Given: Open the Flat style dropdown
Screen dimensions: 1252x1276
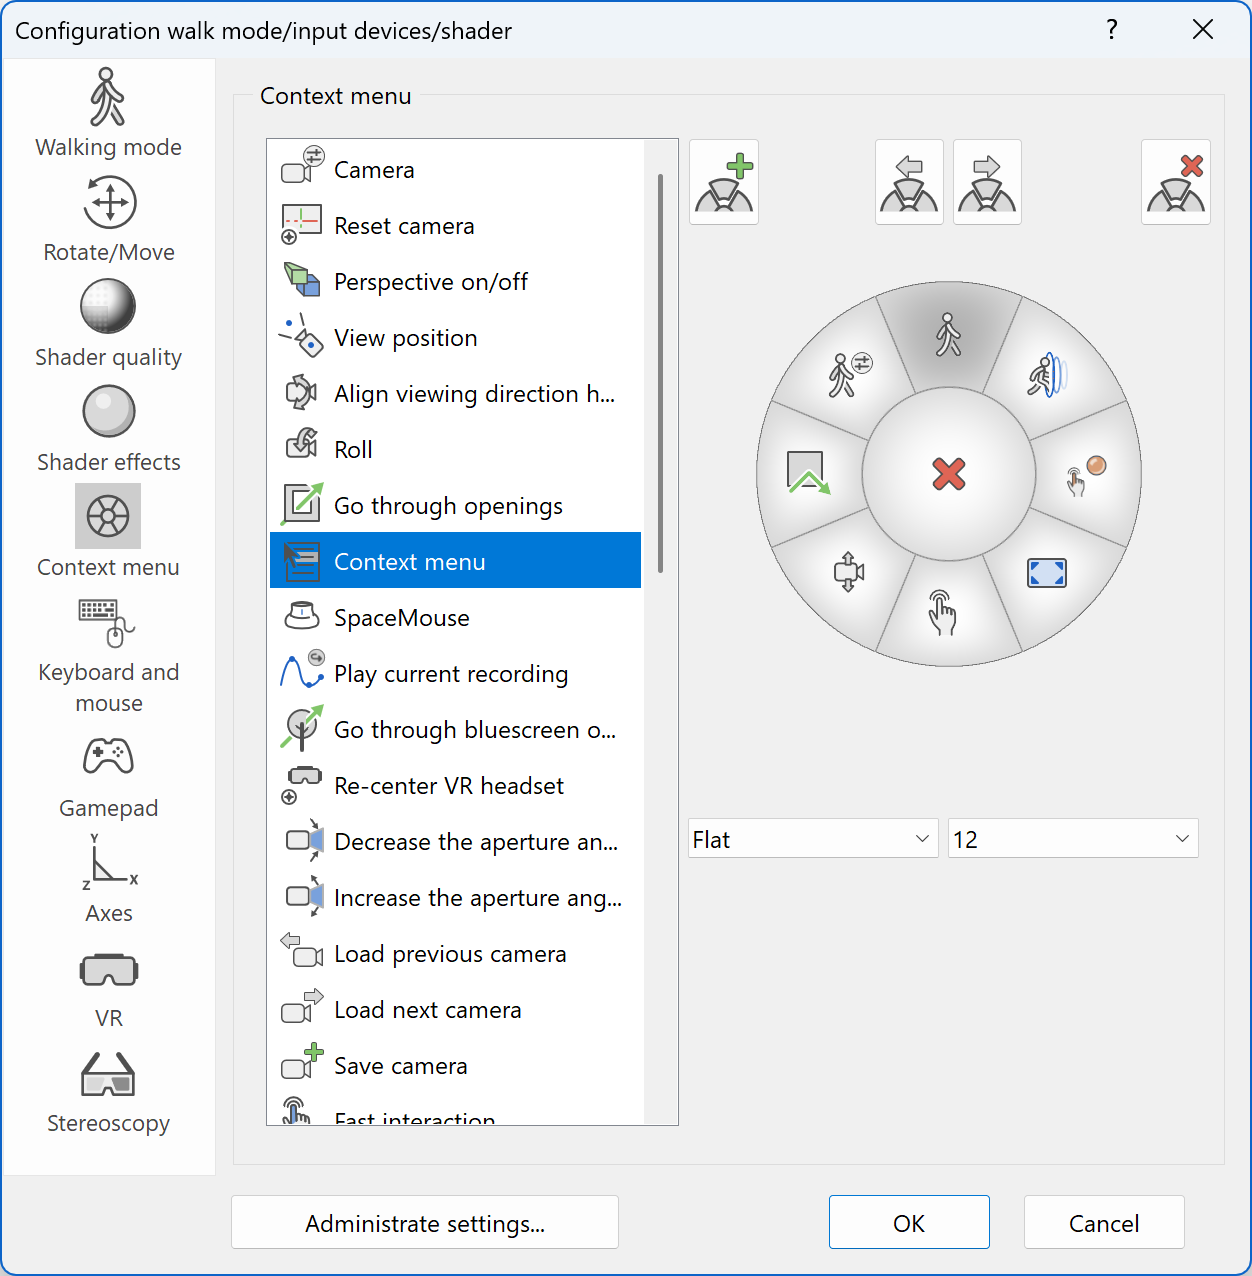Looking at the screenshot, I should (x=812, y=839).
